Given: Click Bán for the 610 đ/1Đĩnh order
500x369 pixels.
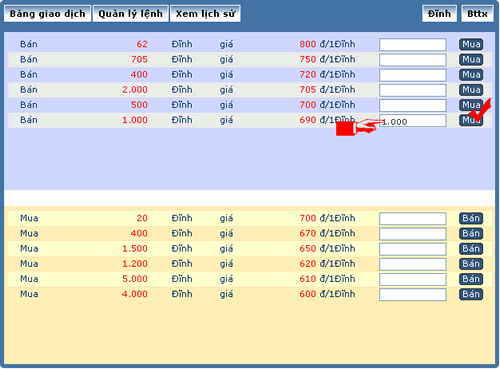Looking at the screenshot, I should [471, 279].
